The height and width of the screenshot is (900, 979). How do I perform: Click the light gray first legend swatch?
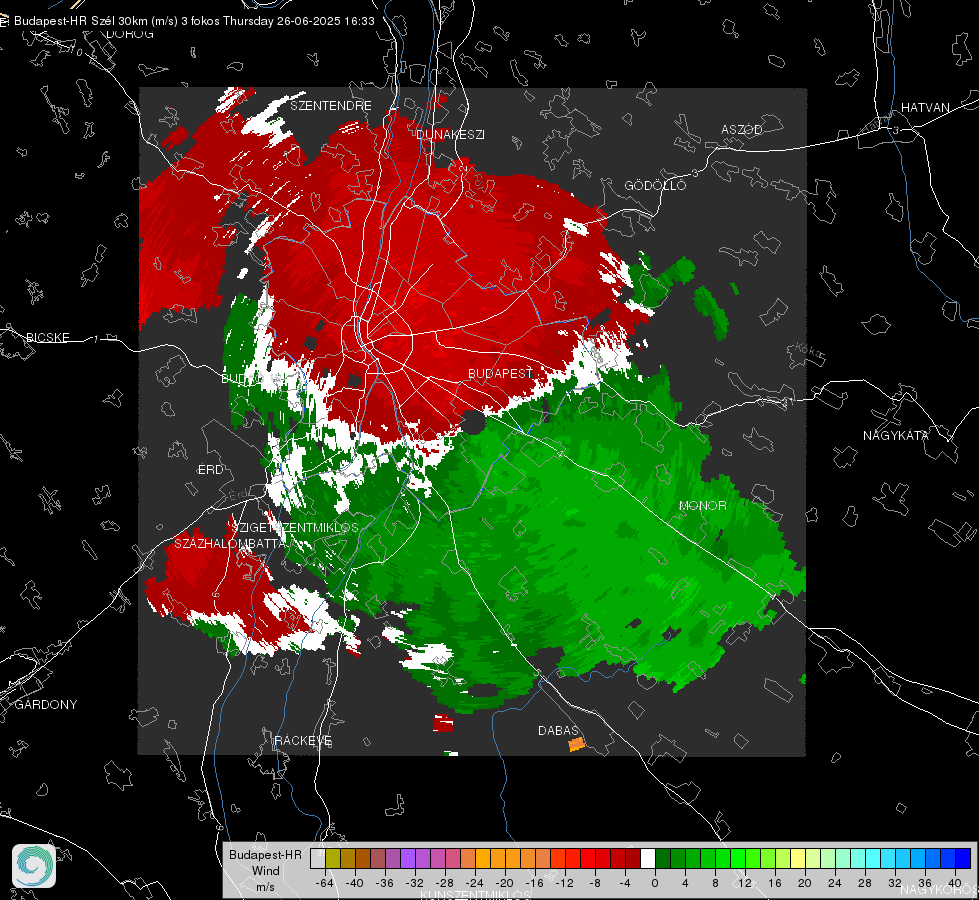[x=318, y=858]
